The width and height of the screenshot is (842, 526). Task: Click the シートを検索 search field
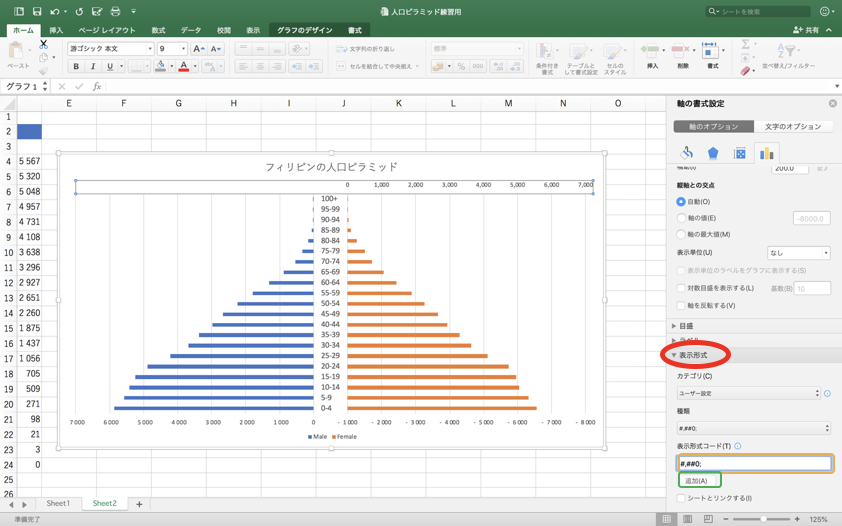tap(758, 11)
